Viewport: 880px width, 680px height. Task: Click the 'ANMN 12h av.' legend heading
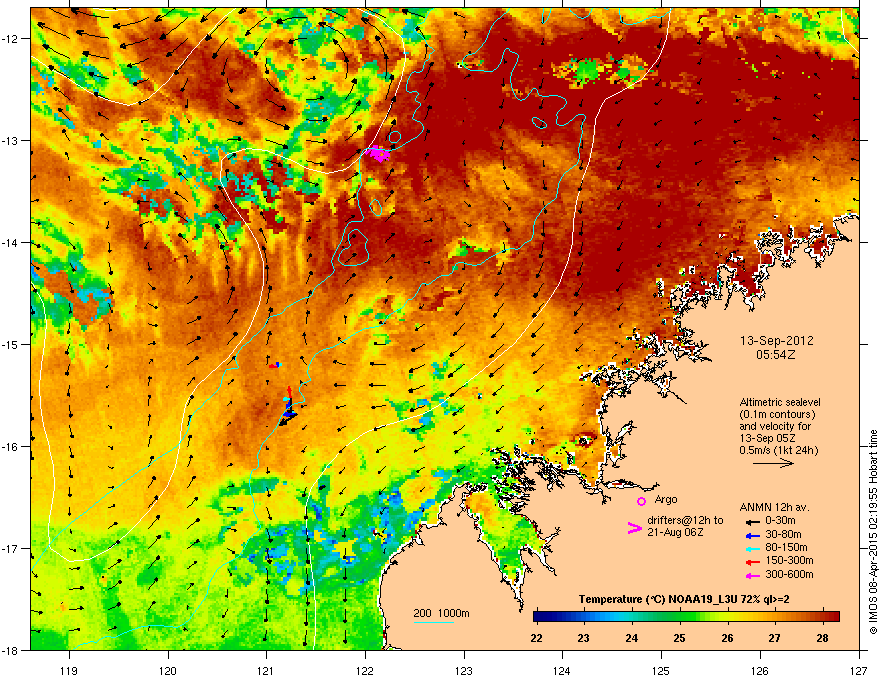pyautogui.click(x=774, y=507)
